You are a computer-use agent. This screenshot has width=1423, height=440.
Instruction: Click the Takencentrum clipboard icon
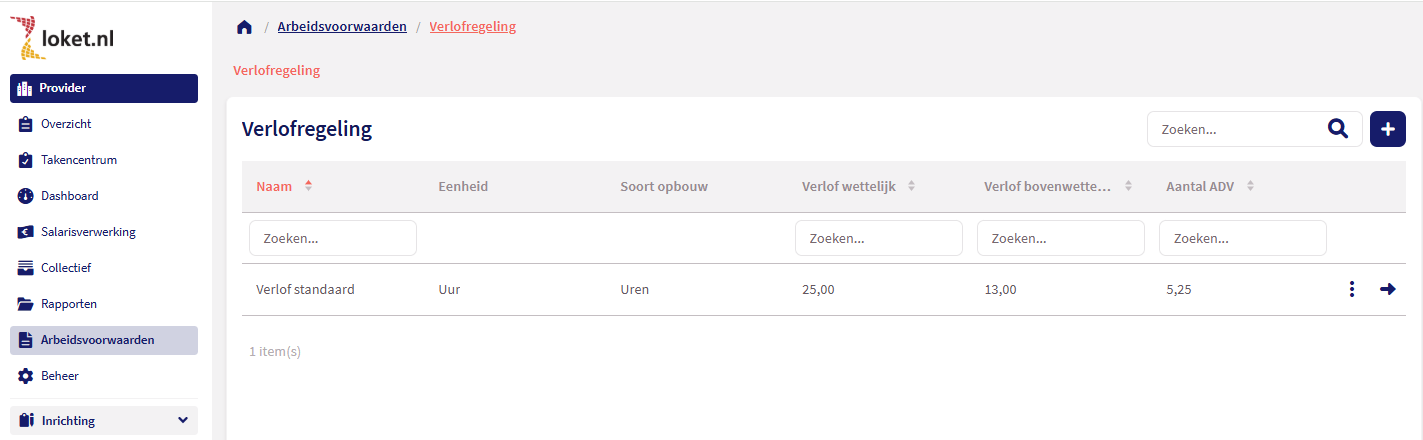coord(26,160)
